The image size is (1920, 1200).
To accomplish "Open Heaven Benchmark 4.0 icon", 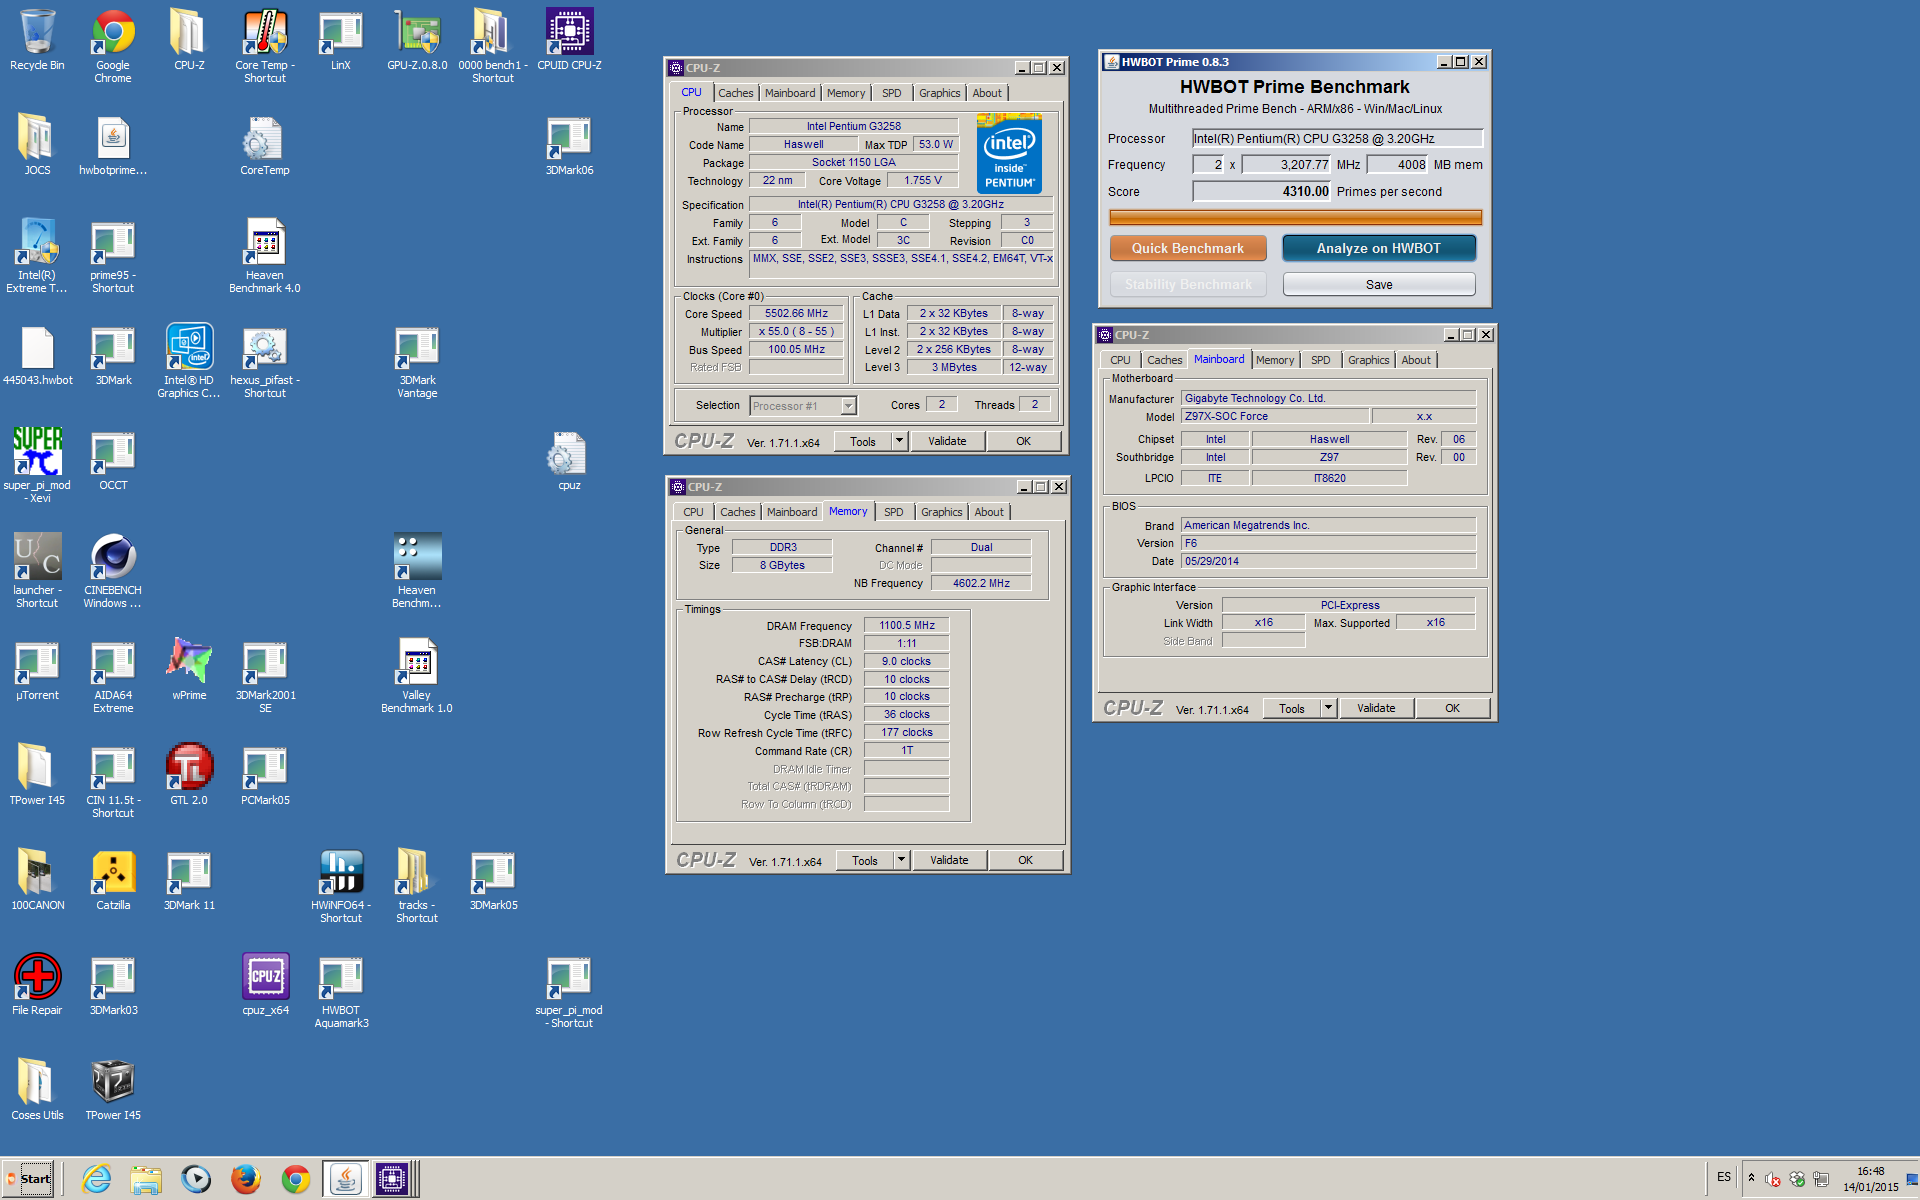I will pos(265,255).
